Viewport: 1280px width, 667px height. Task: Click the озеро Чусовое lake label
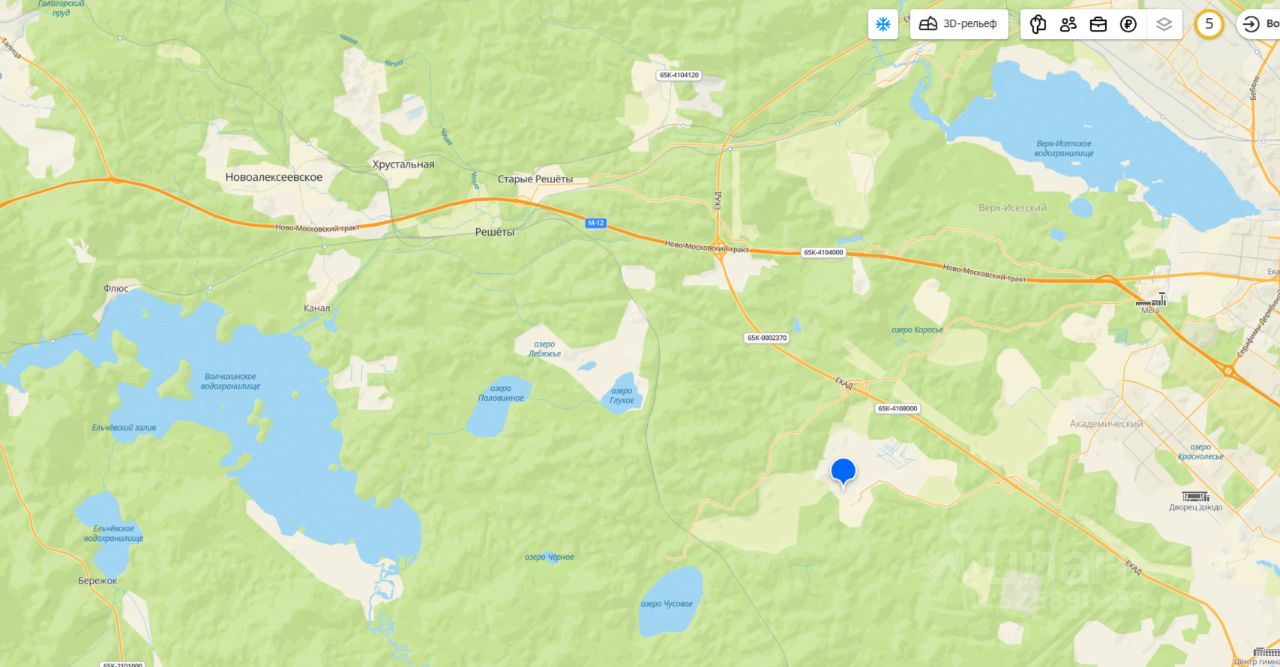[666, 604]
